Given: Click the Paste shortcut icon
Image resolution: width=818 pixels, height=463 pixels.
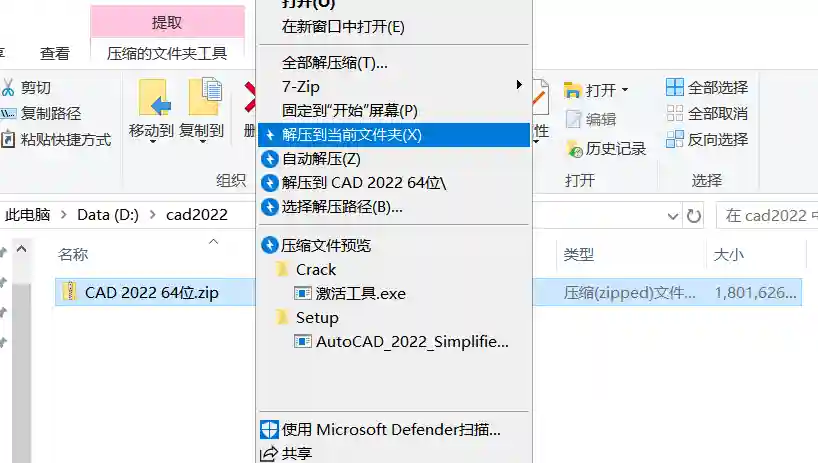Looking at the screenshot, I should (x=8, y=139).
